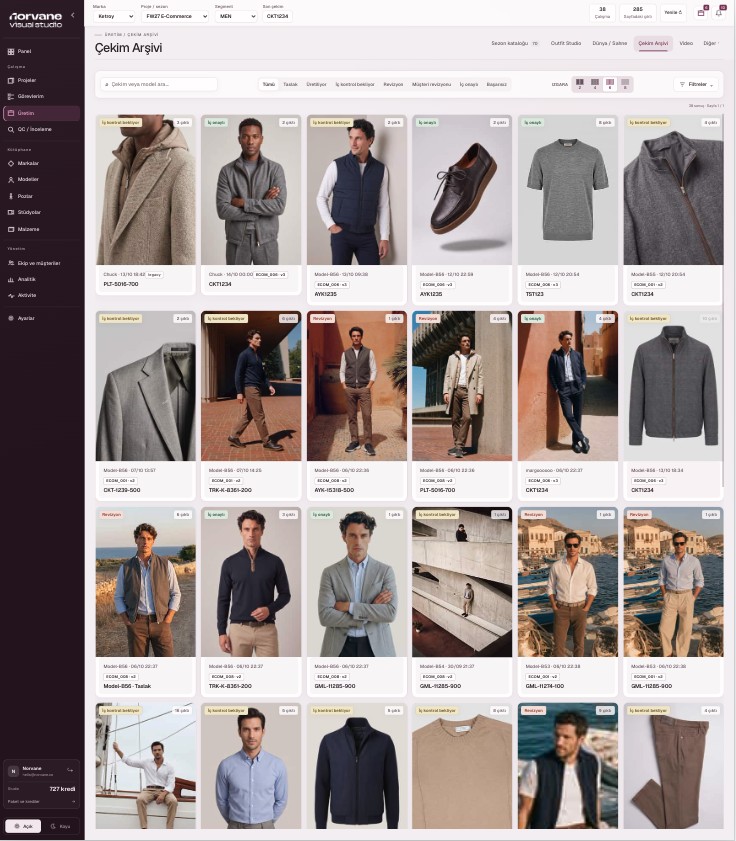
Task: Filter by Müşteri revizyonu status
Action: point(431,84)
